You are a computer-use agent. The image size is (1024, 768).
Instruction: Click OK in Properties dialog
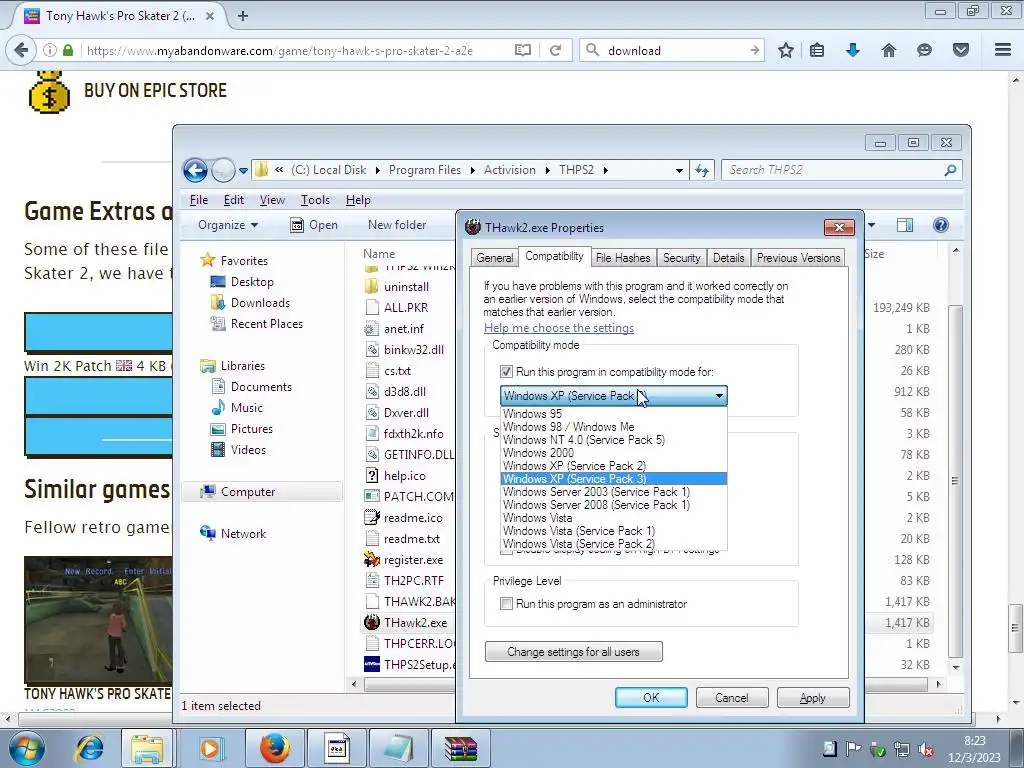[x=651, y=697]
